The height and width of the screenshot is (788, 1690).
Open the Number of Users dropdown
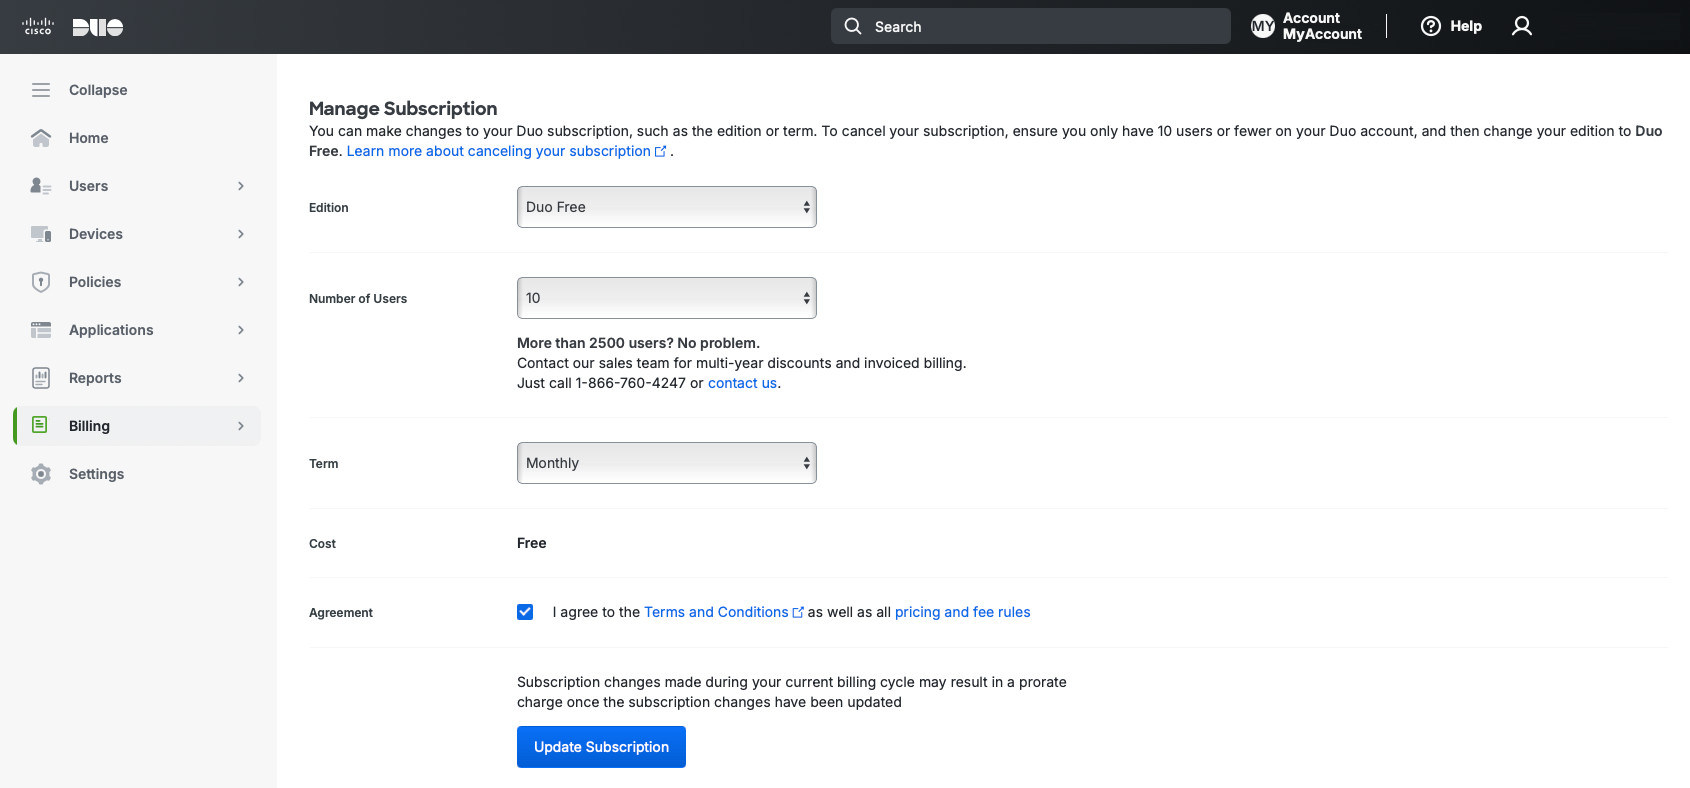coord(667,298)
